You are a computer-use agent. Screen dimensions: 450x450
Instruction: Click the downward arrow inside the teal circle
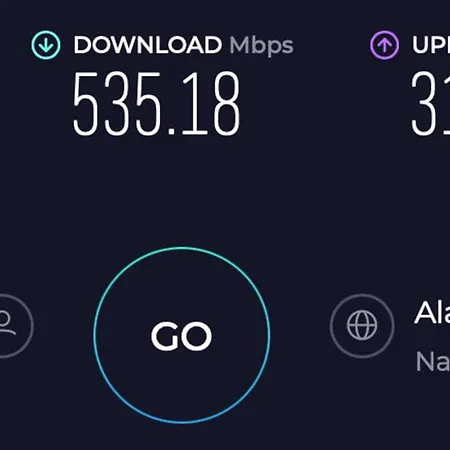point(46,45)
